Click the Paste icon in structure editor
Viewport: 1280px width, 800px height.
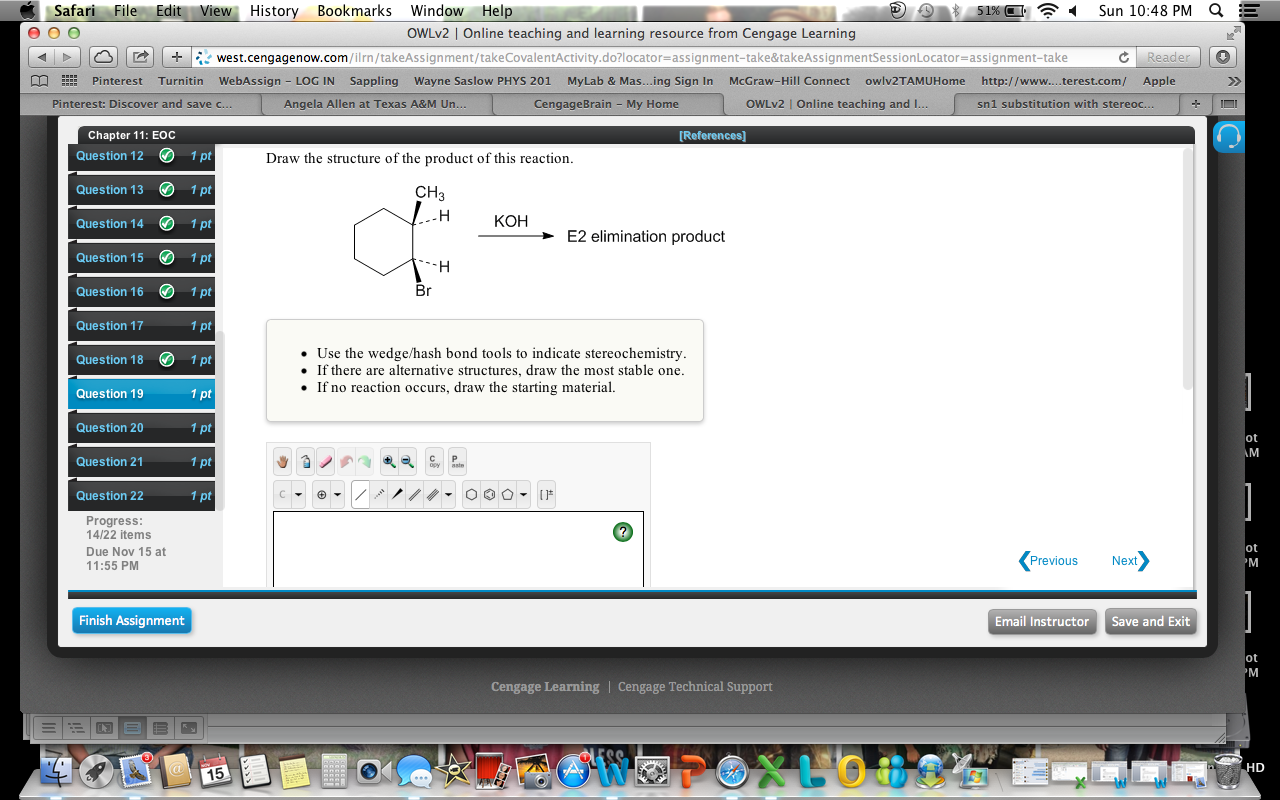pos(457,461)
